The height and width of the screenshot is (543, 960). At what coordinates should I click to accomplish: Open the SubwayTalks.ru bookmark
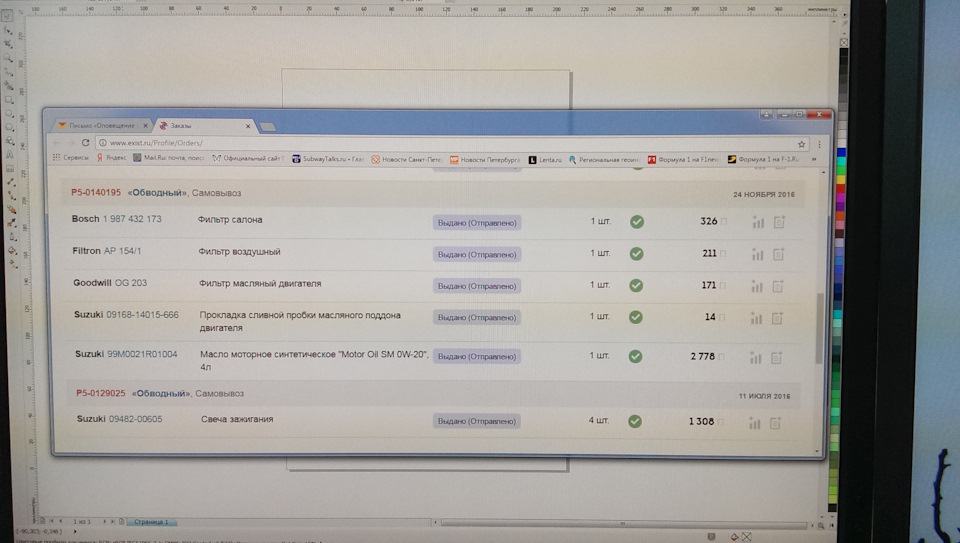pos(328,159)
